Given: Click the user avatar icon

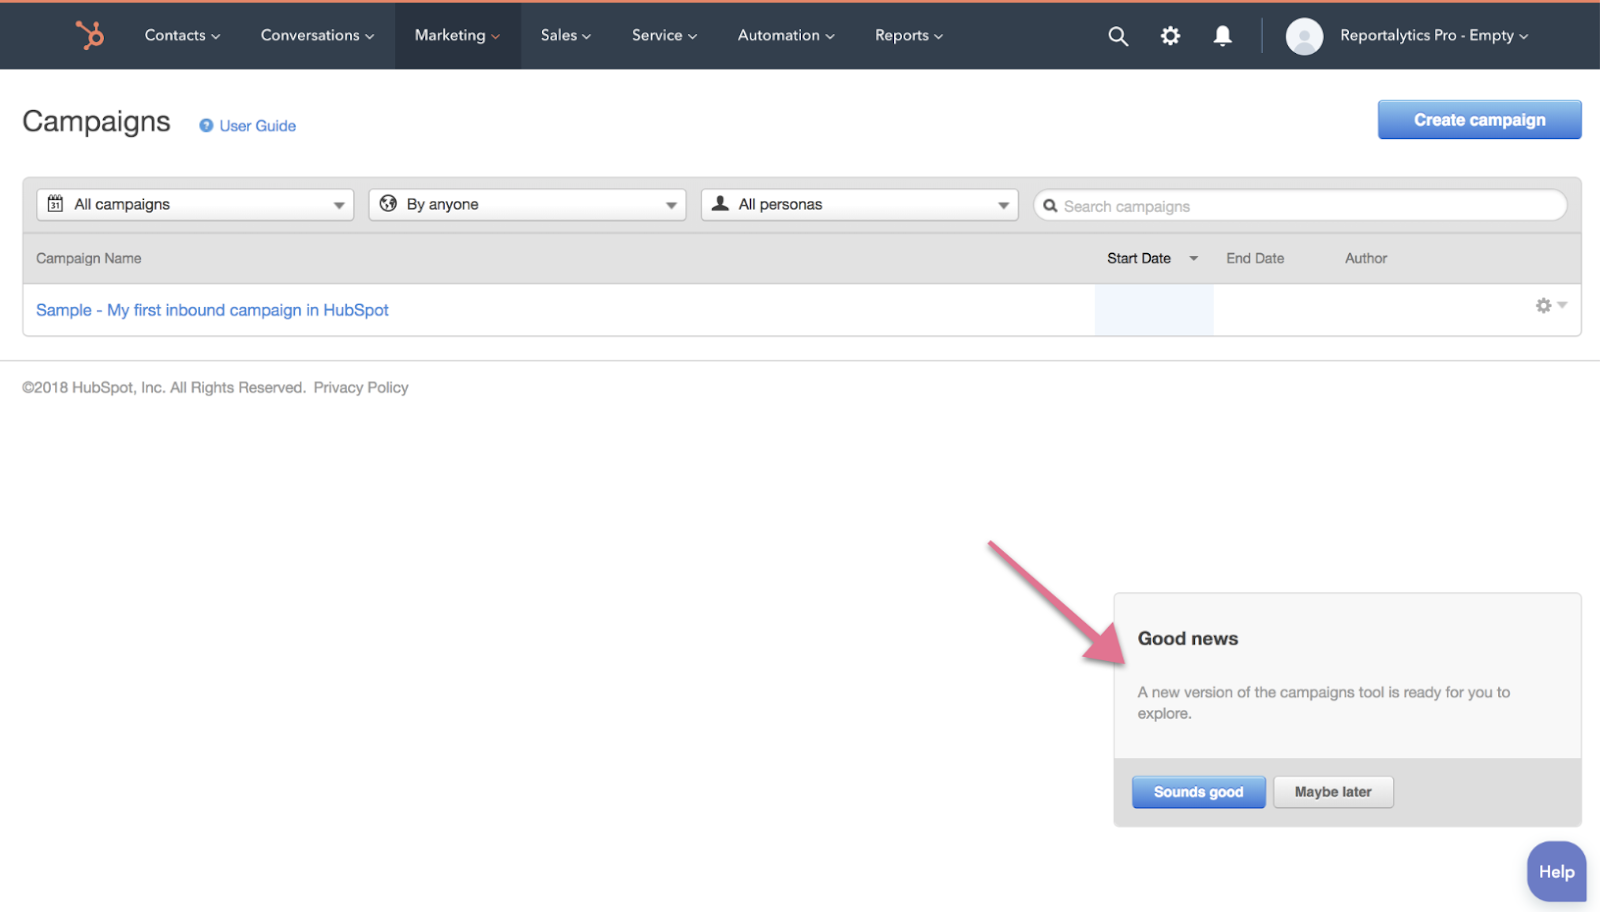Looking at the screenshot, I should click(1304, 36).
